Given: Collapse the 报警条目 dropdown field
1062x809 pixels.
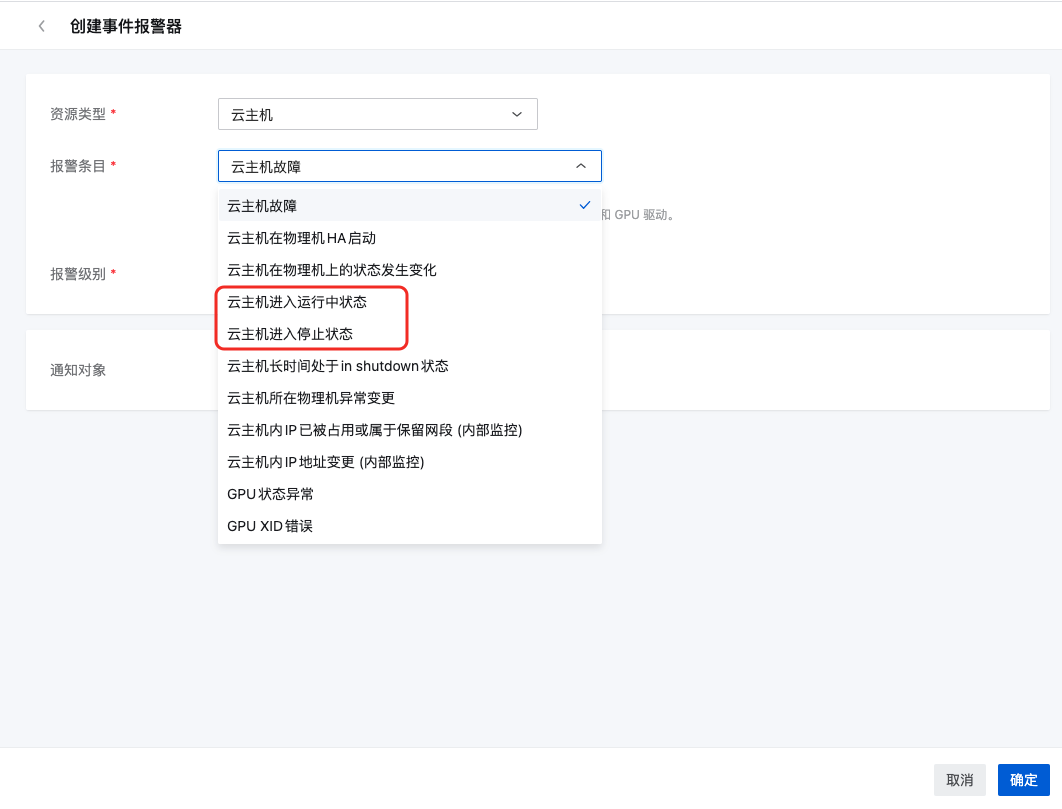Looking at the screenshot, I should [410, 166].
